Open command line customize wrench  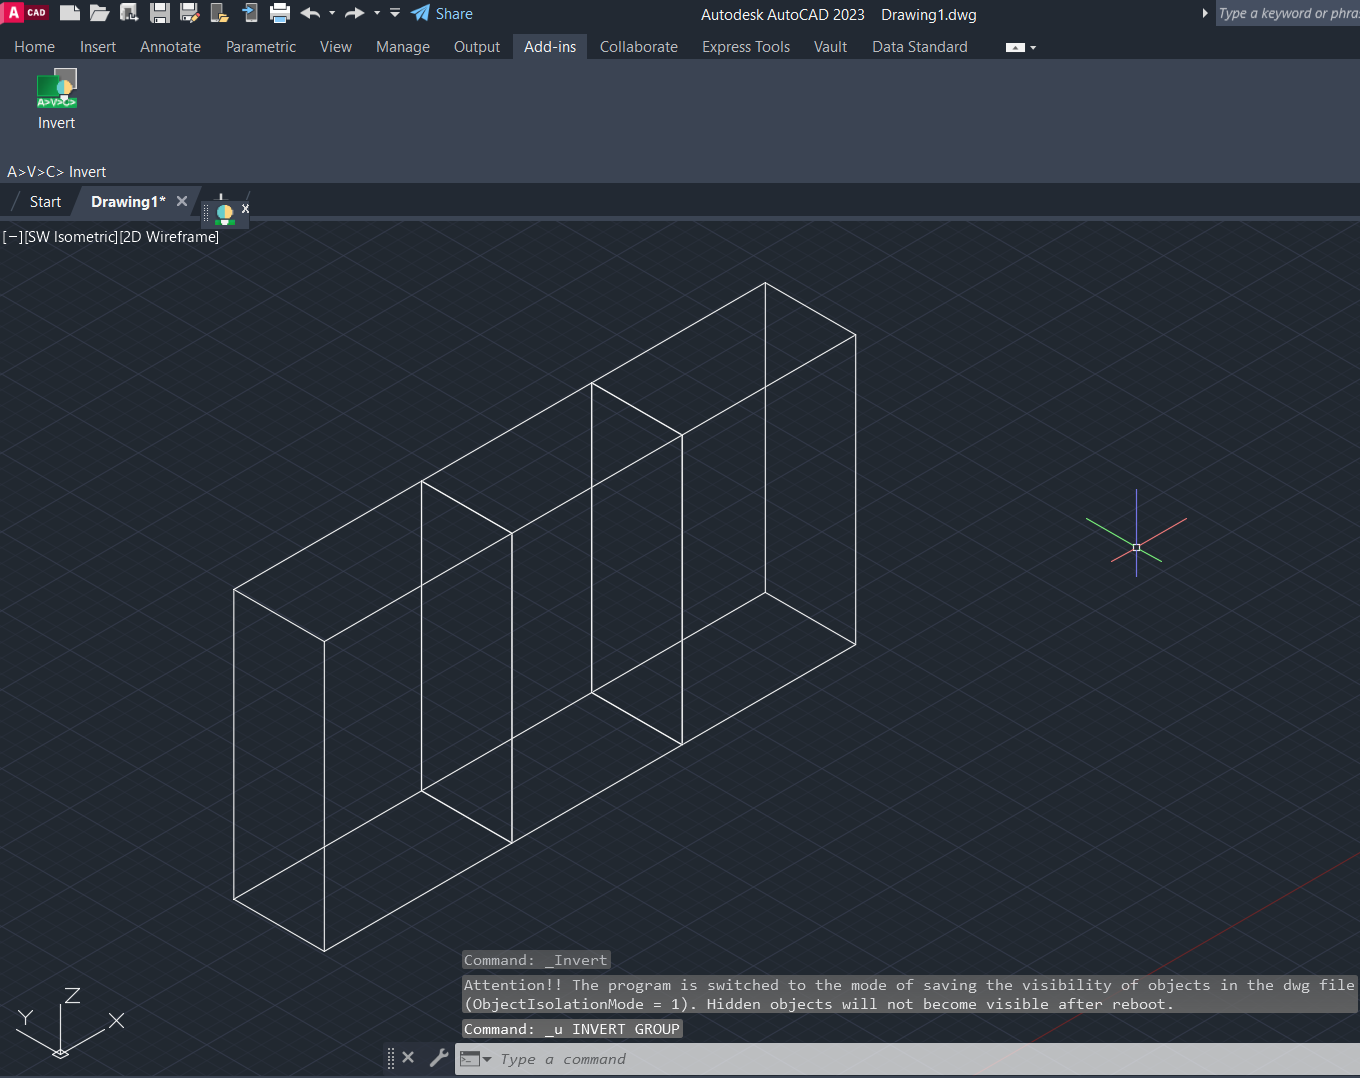point(438,1057)
